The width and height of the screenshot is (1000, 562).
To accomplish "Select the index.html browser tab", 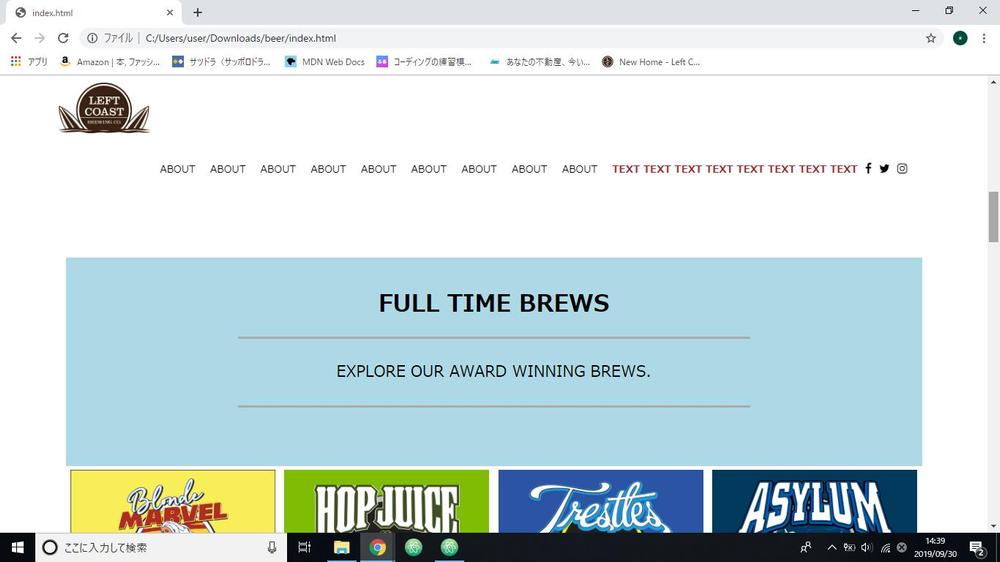I will [x=93, y=12].
